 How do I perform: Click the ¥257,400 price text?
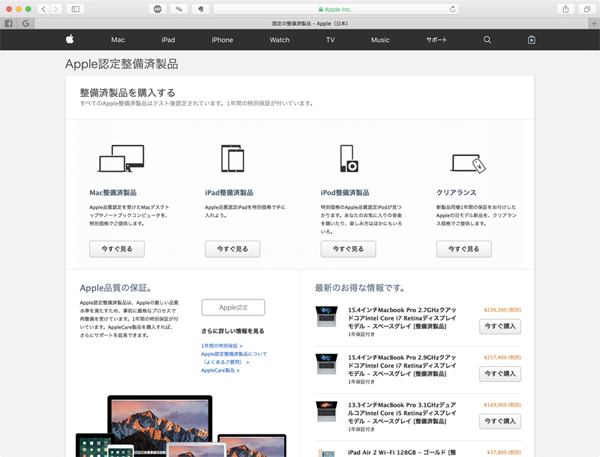[502, 357]
